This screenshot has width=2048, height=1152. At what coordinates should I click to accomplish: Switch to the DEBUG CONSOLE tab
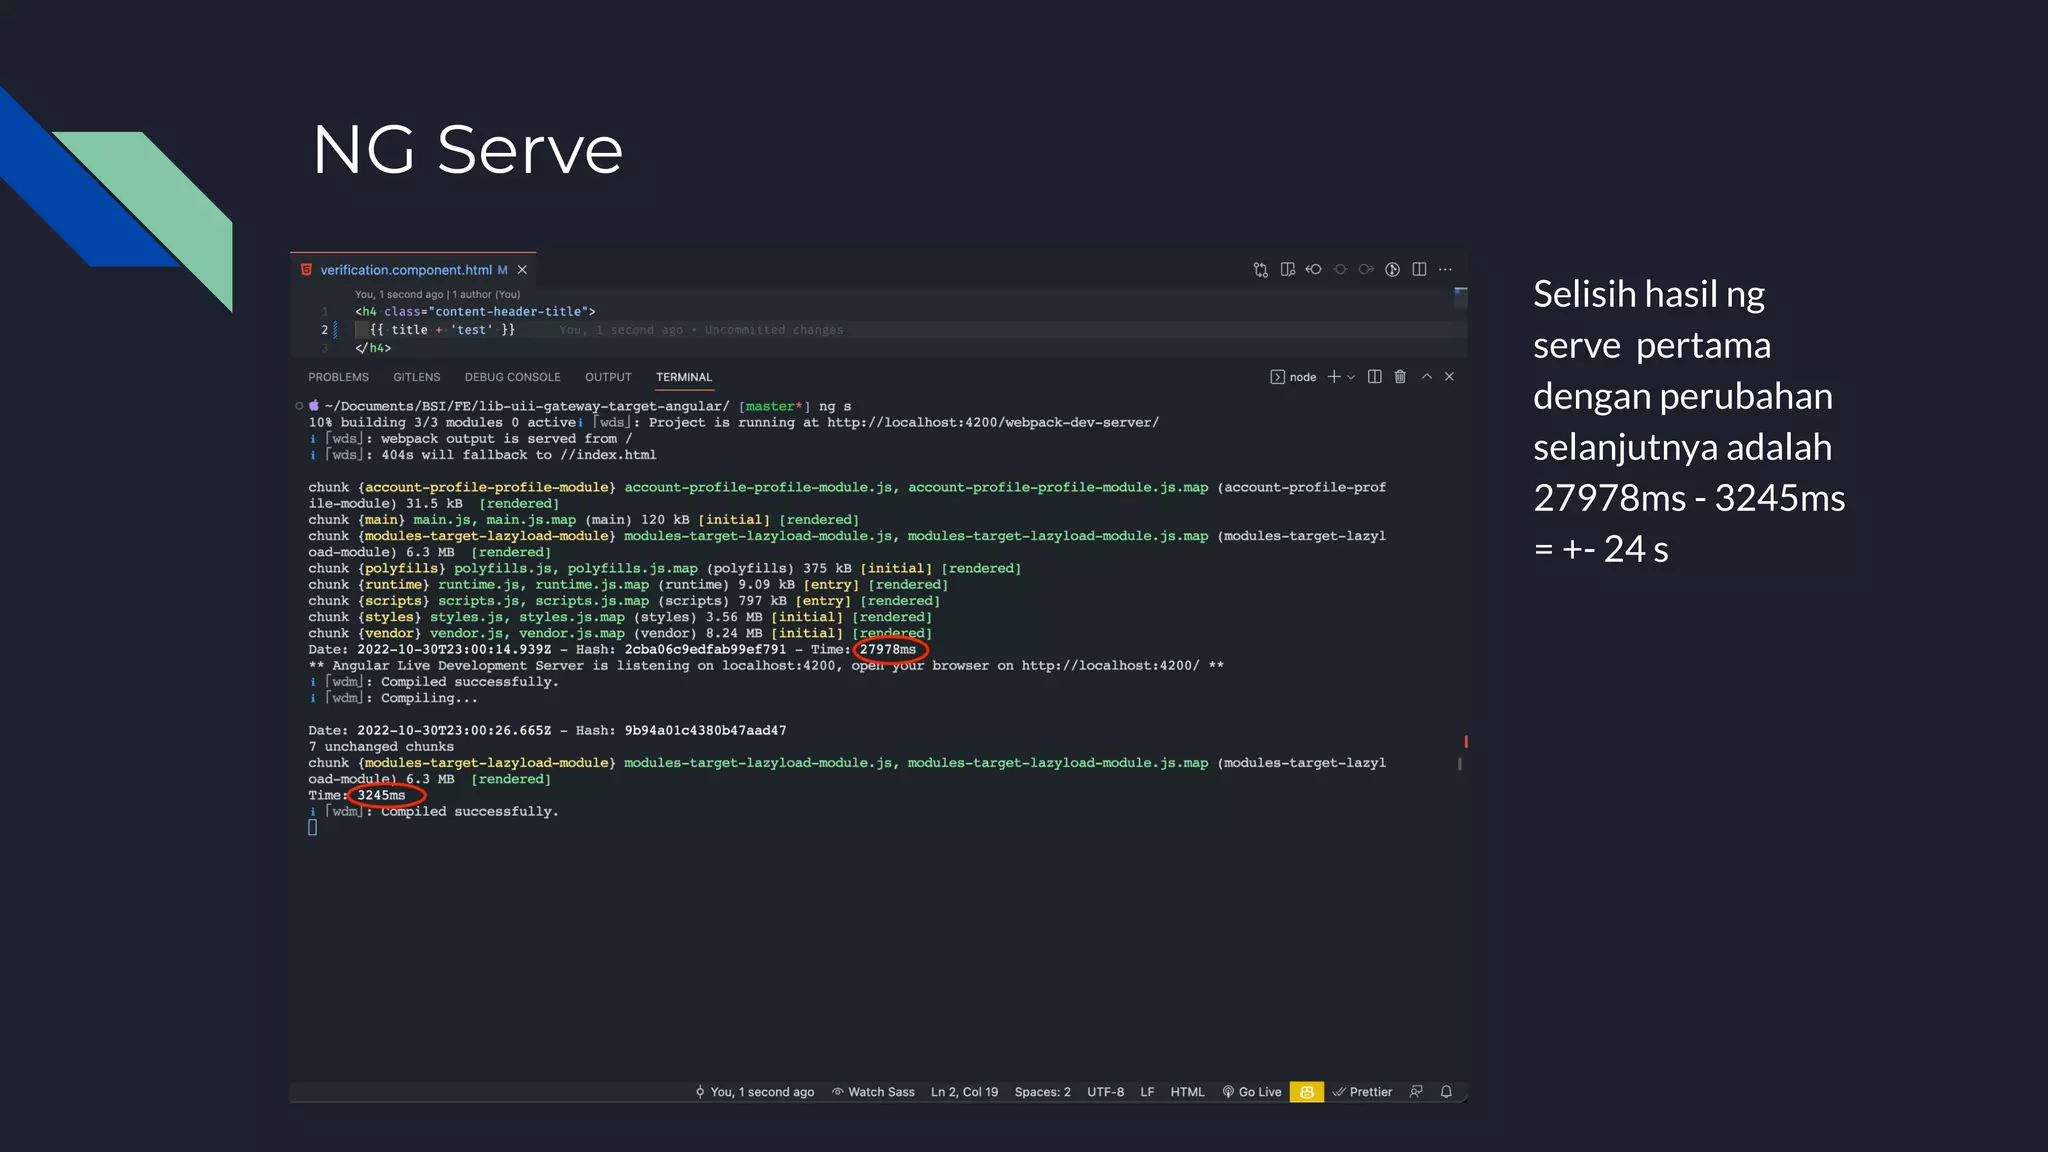512,377
